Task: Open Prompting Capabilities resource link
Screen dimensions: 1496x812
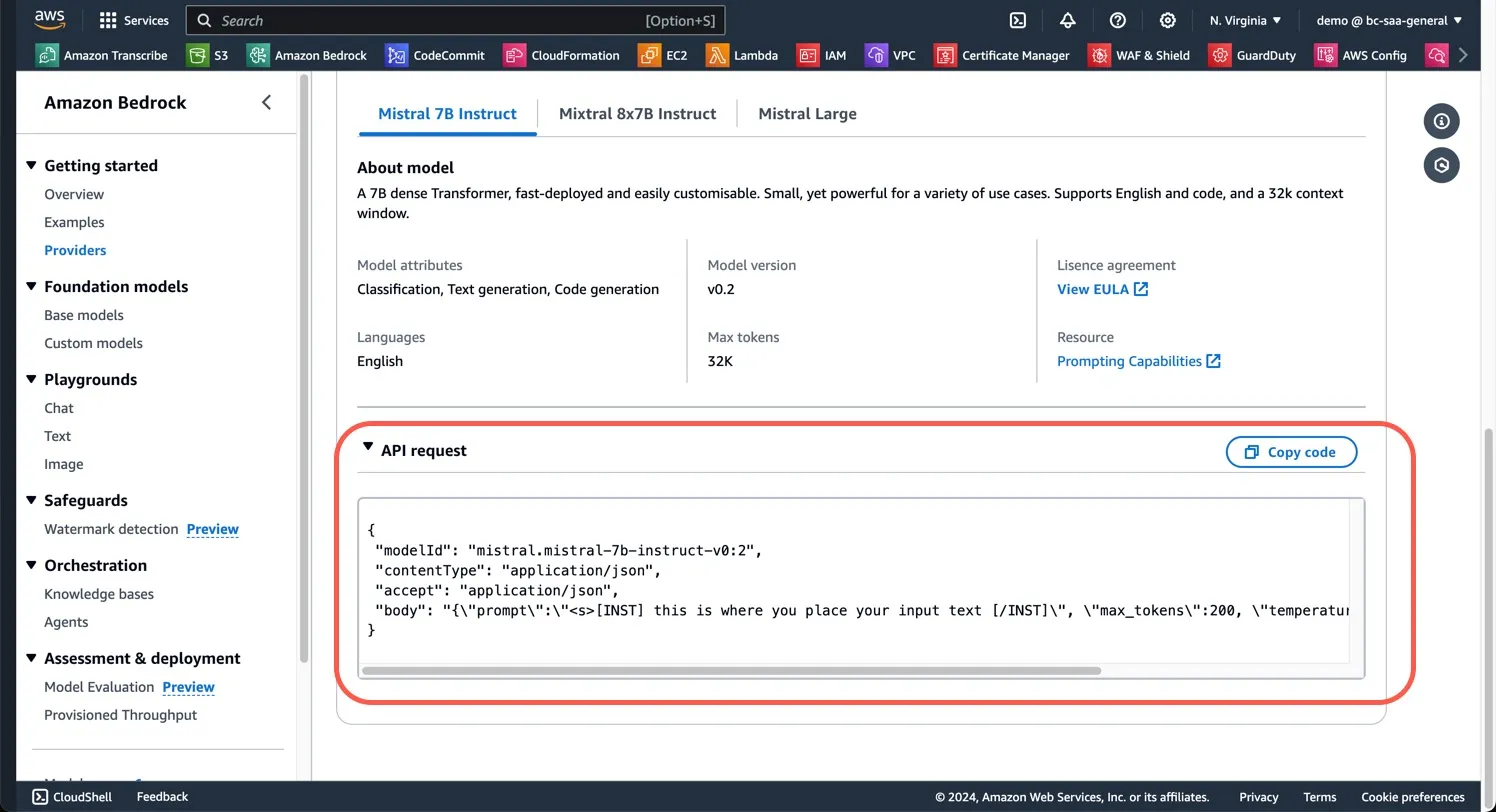Action: coord(1138,361)
